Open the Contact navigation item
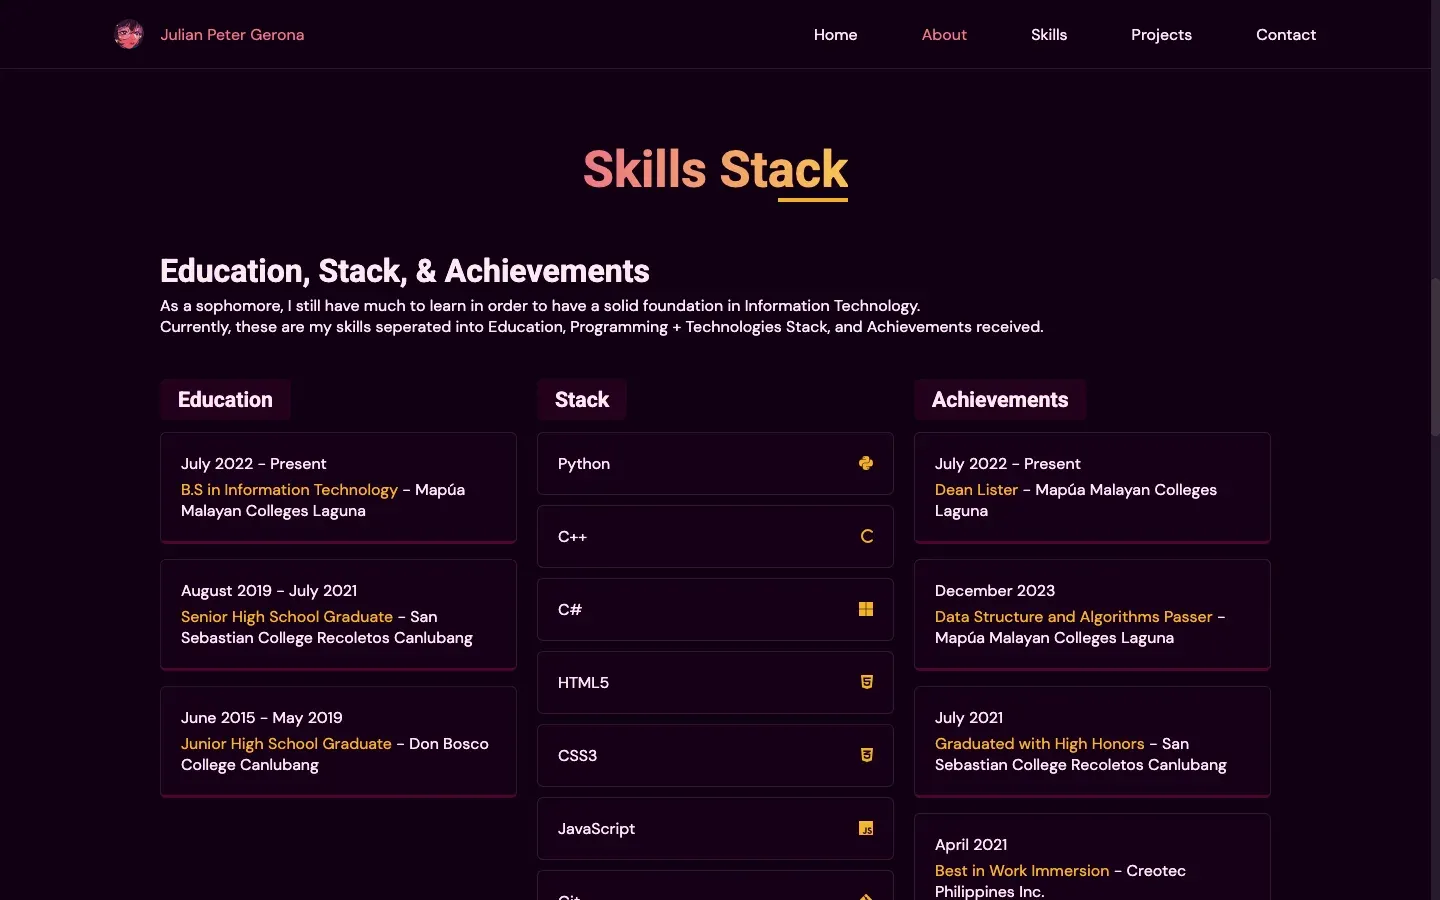The height and width of the screenshot is (900, 1440). coord(1286,34)
